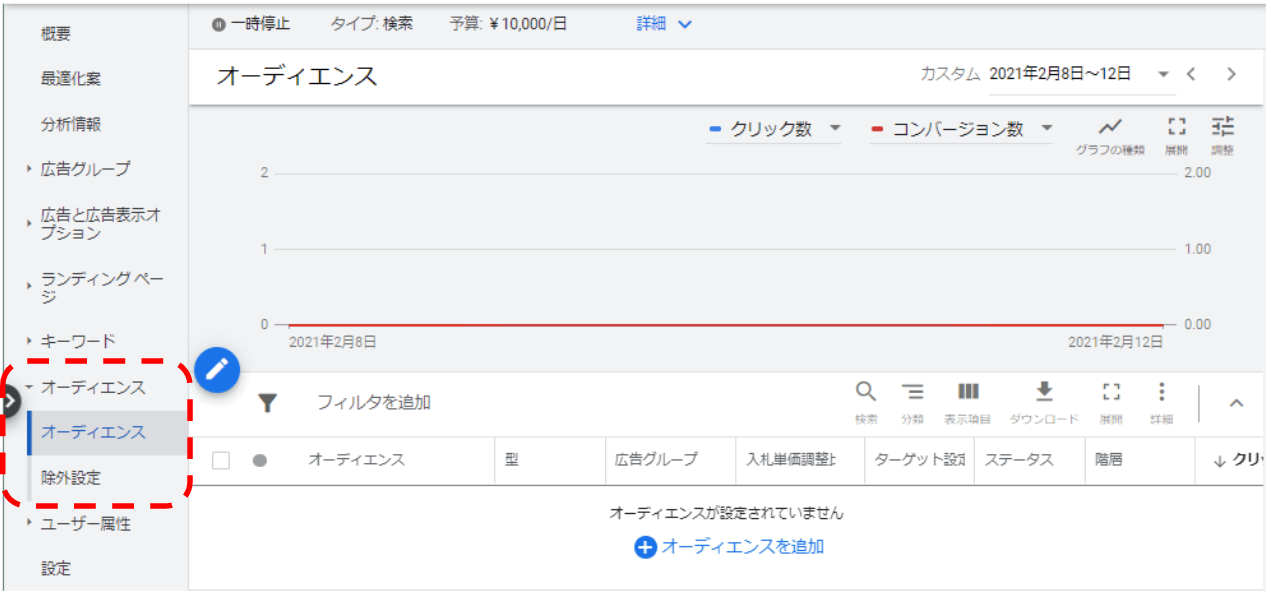Open the コンバージョン数 metric dropdown
This screenshot has height=595, width=1271.
coord(961,129)
